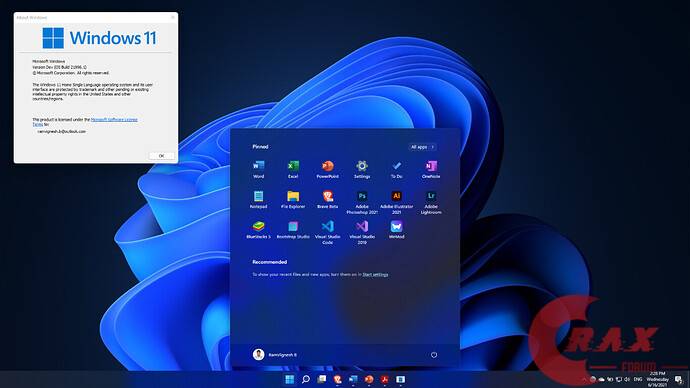Open Adobe Lightroom
This screenshot has width=690, height=388.
pyautogui.click(x=431, y=202)
